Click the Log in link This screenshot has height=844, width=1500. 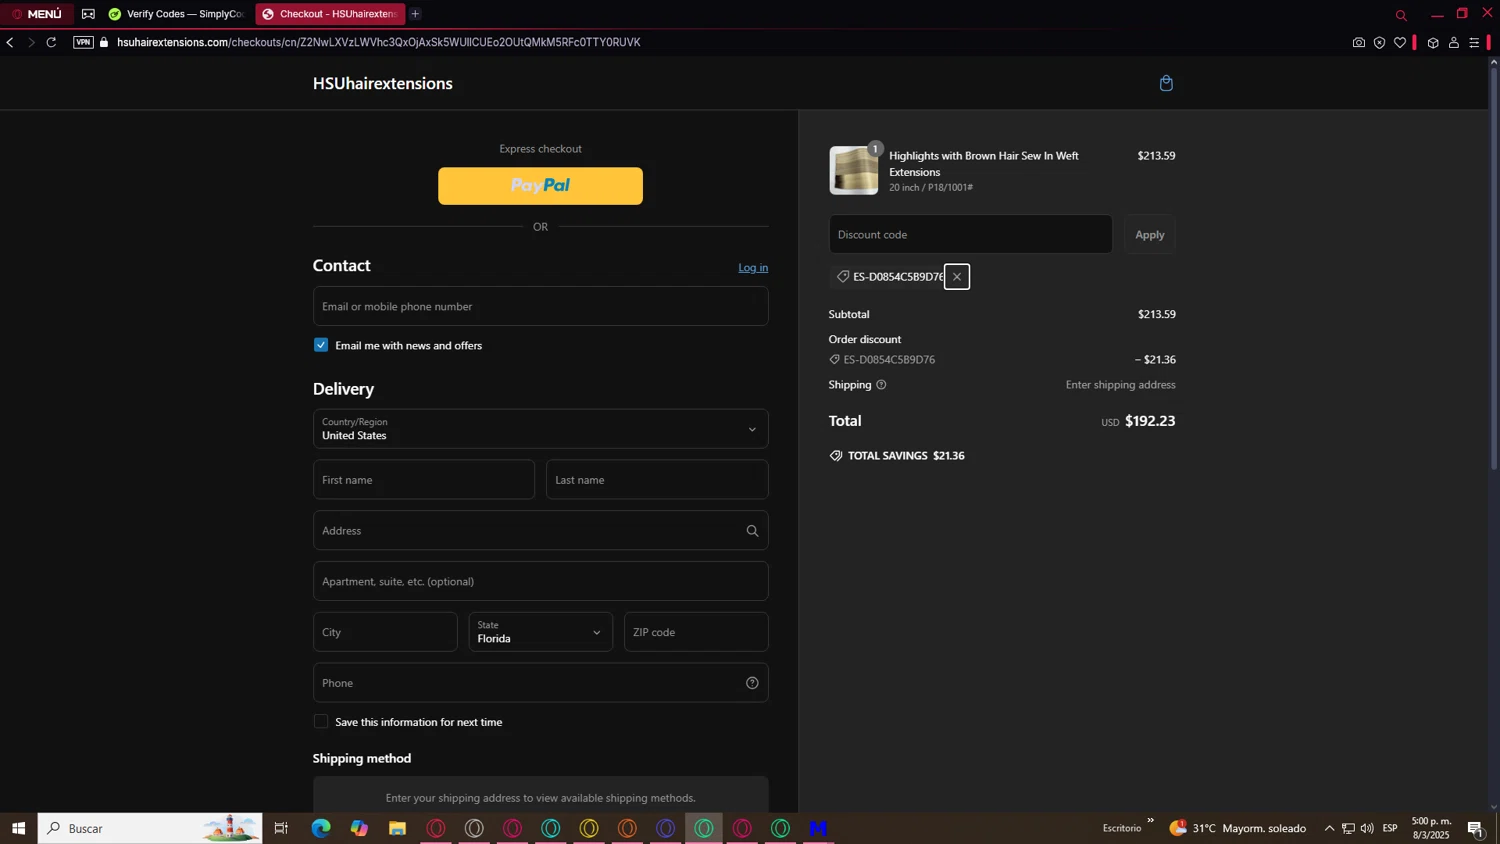tap(753, 267)
